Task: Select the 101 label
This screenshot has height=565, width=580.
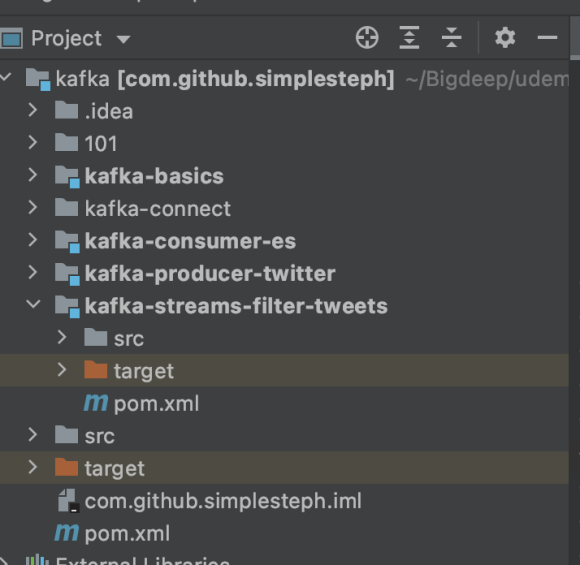Action: pos(101,144)
